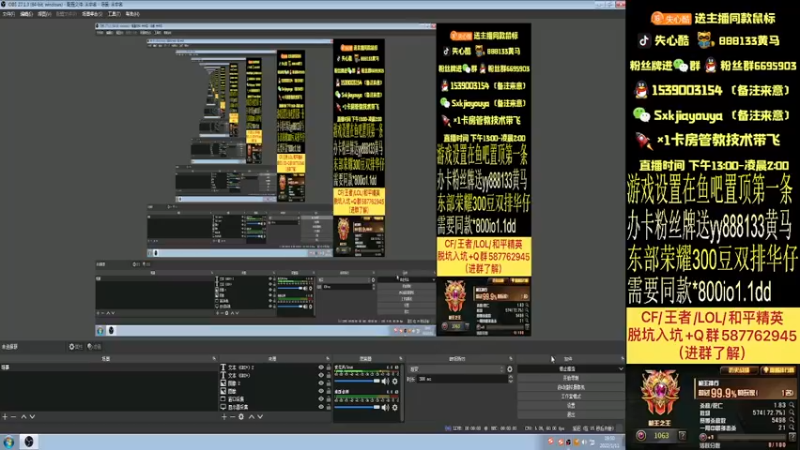Open the 视图 menu
800x450 pixels.
pyautogui.click(x=44, y=14)
